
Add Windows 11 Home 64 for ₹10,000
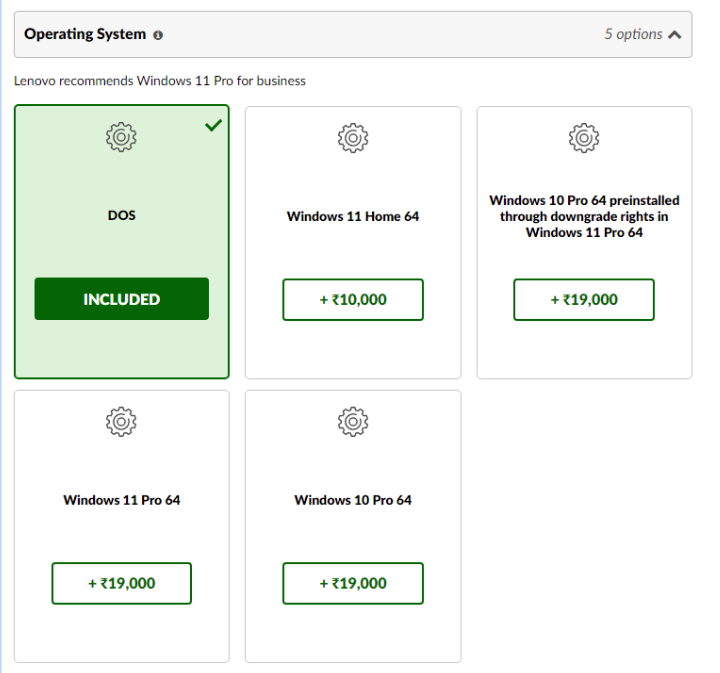click(x=352, y=300)
